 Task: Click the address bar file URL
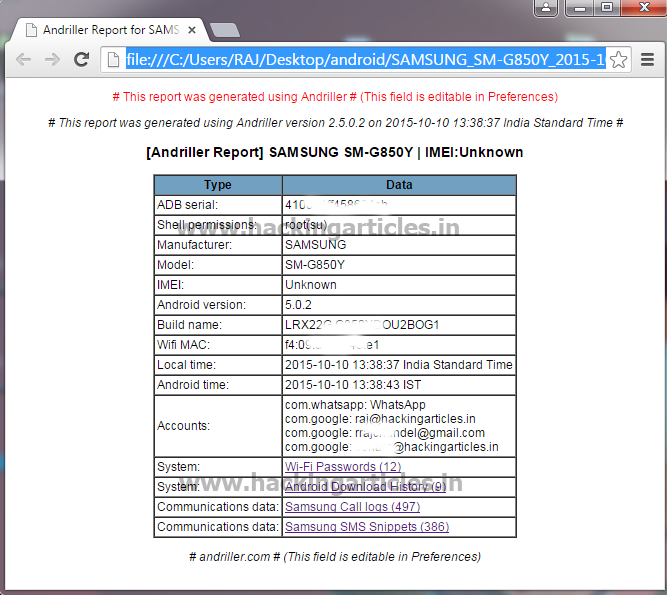365,60
